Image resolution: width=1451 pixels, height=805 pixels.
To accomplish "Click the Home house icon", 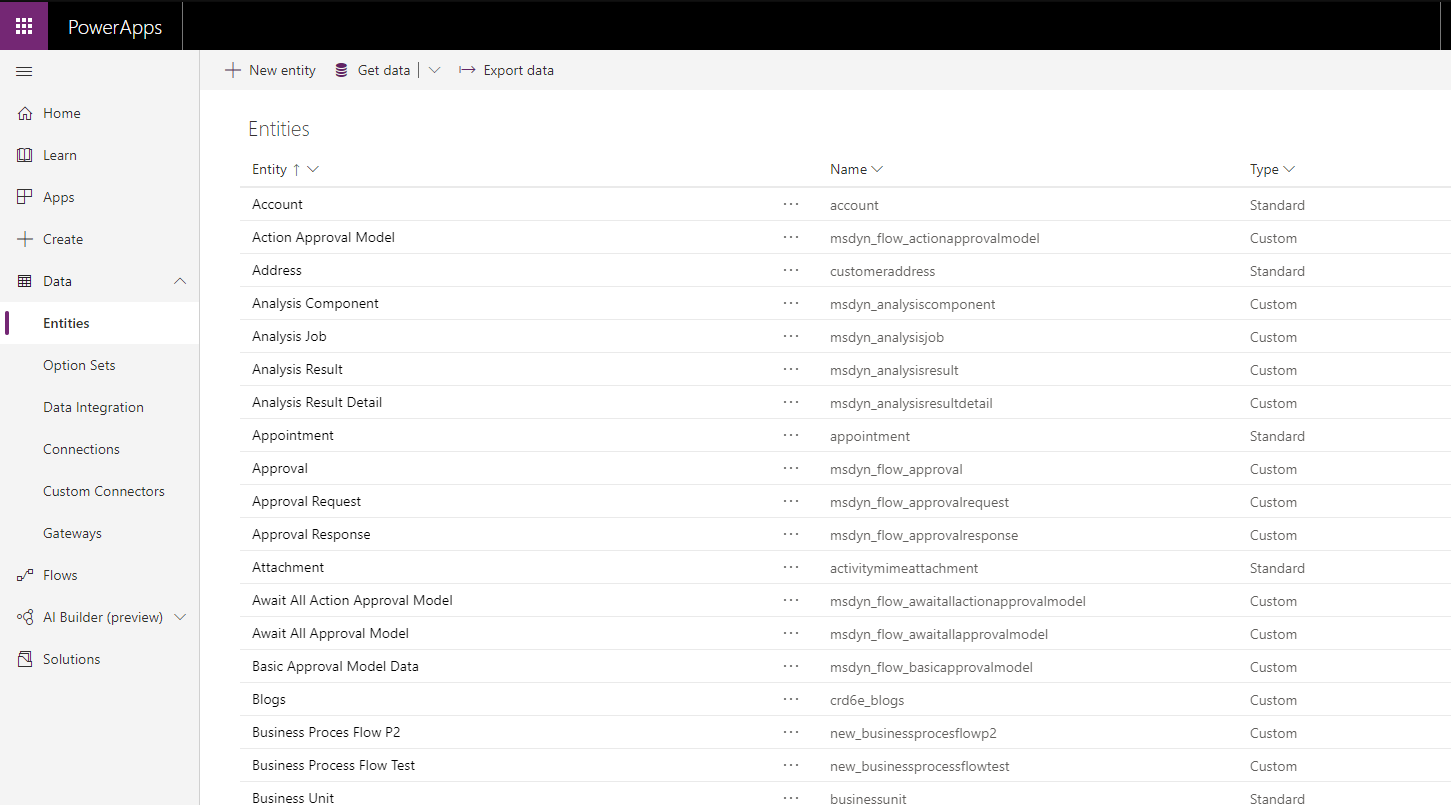I will point(25,114).
